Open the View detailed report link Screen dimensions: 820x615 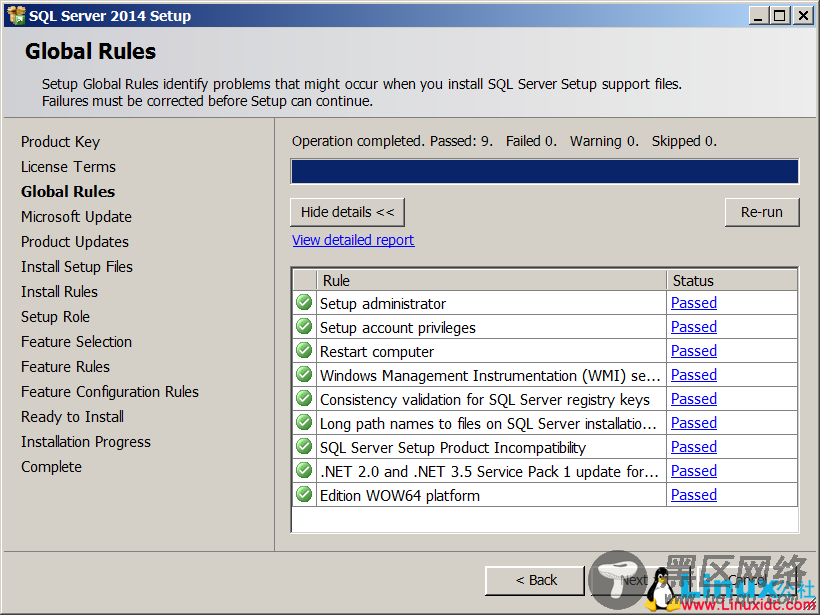[x=353, y=240]
